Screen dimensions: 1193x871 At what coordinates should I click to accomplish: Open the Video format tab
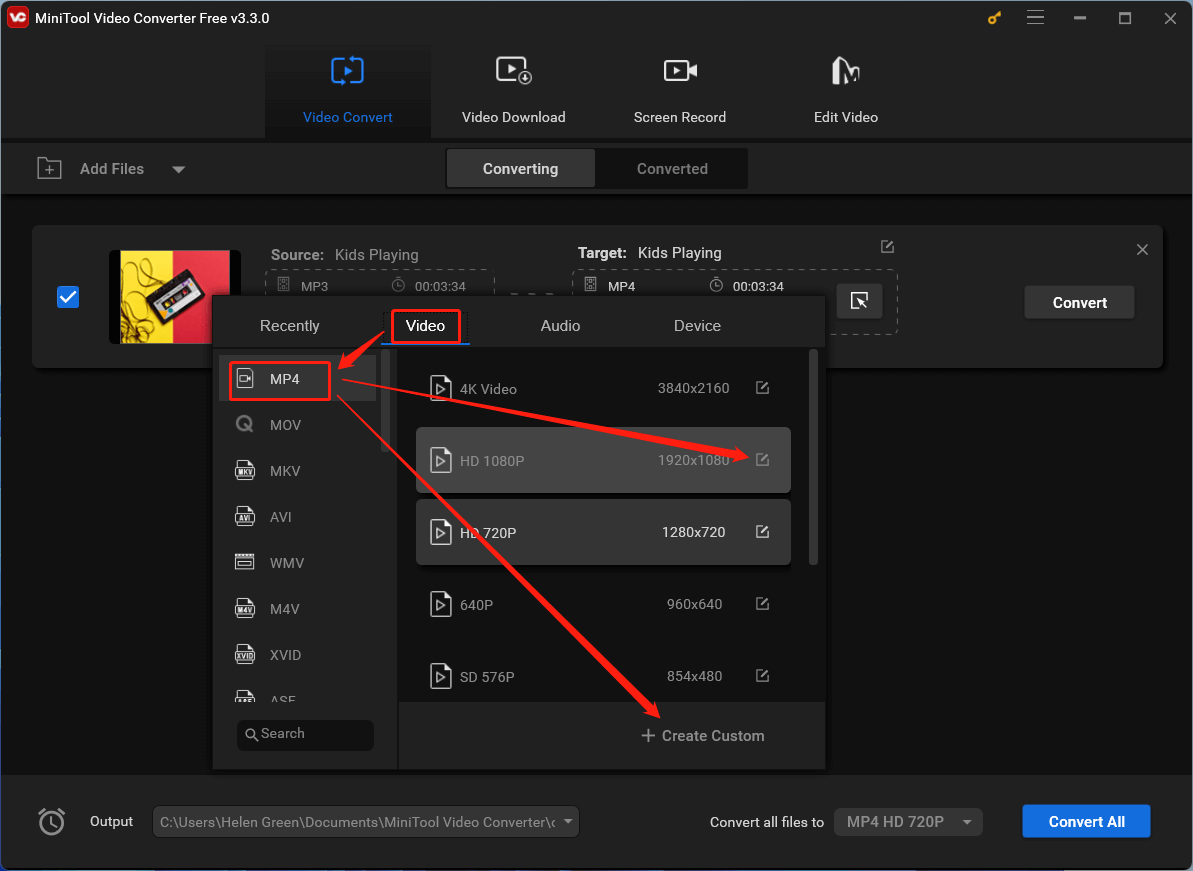pyautogui.click(x=425, y=326)
